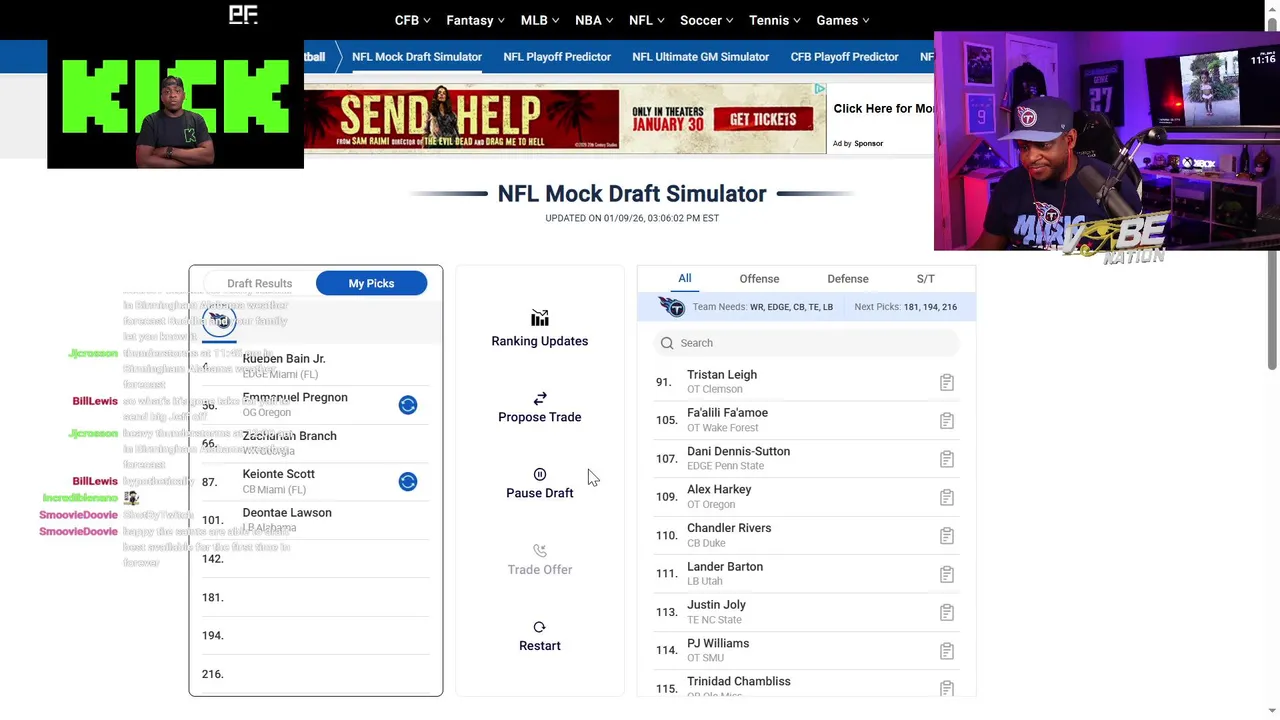Select the My Picks tab
This screenshot has height=720, width=1280.
[x=371, y=283]
